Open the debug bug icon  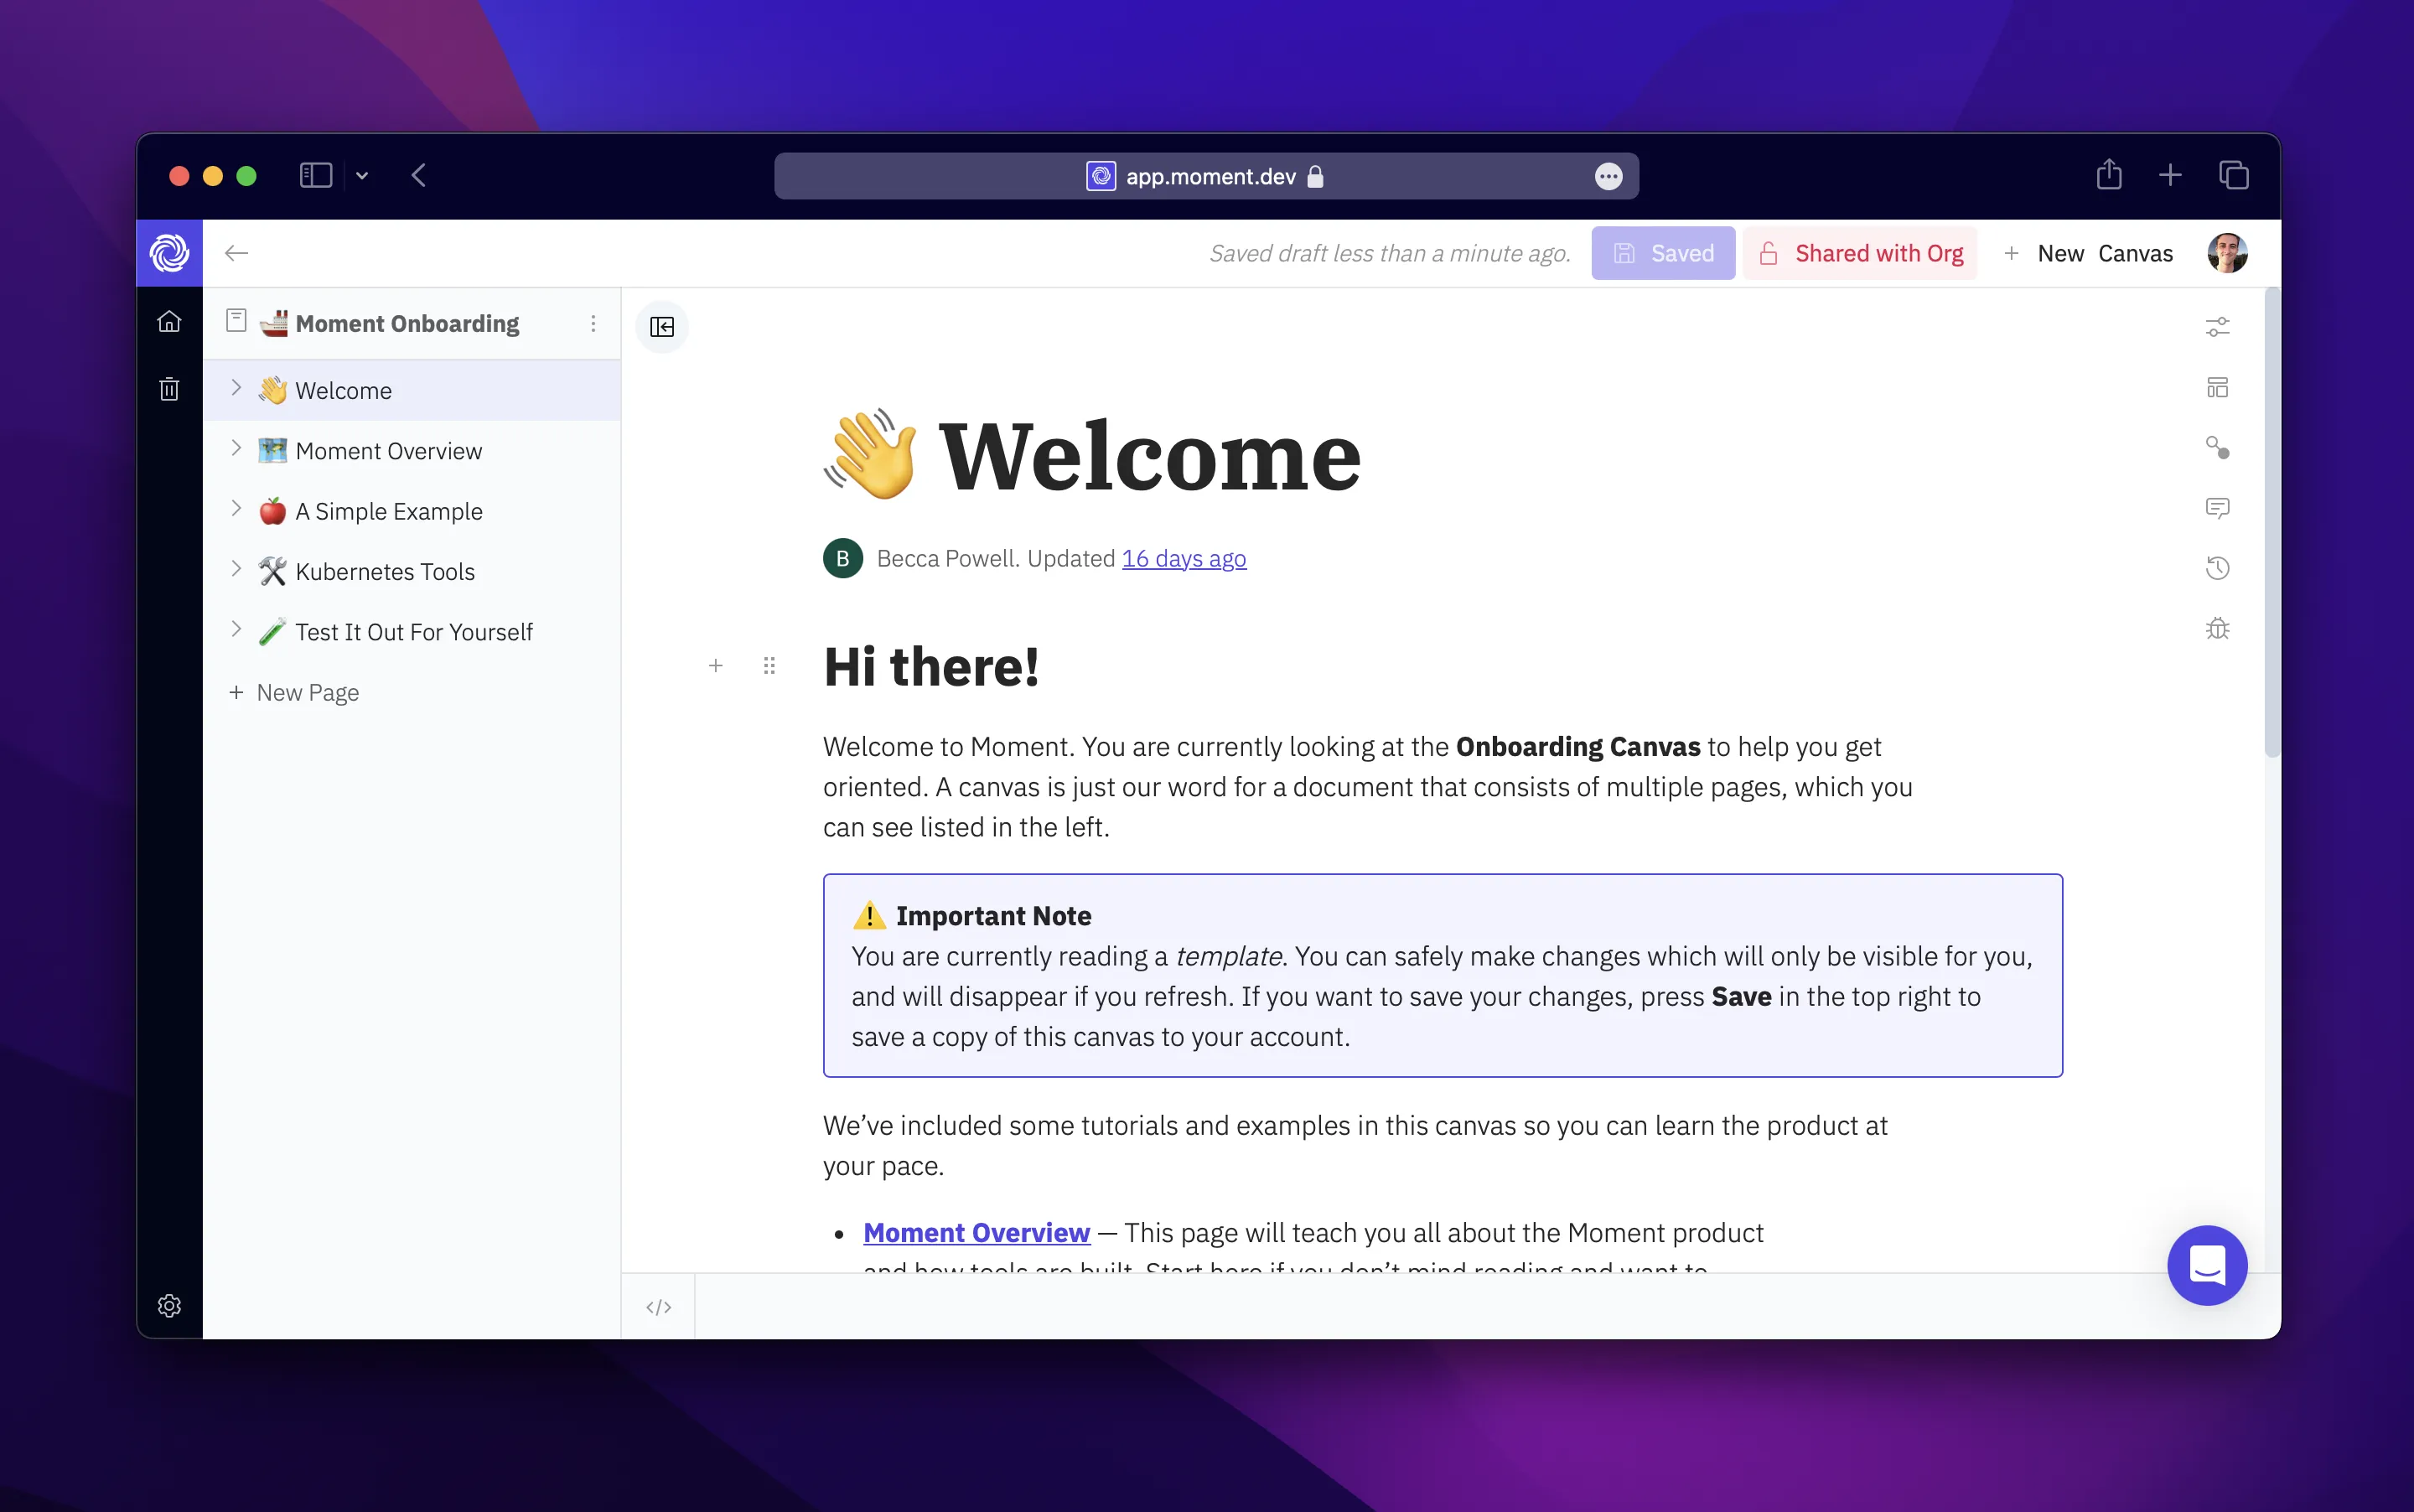[x=2218, y=629]
